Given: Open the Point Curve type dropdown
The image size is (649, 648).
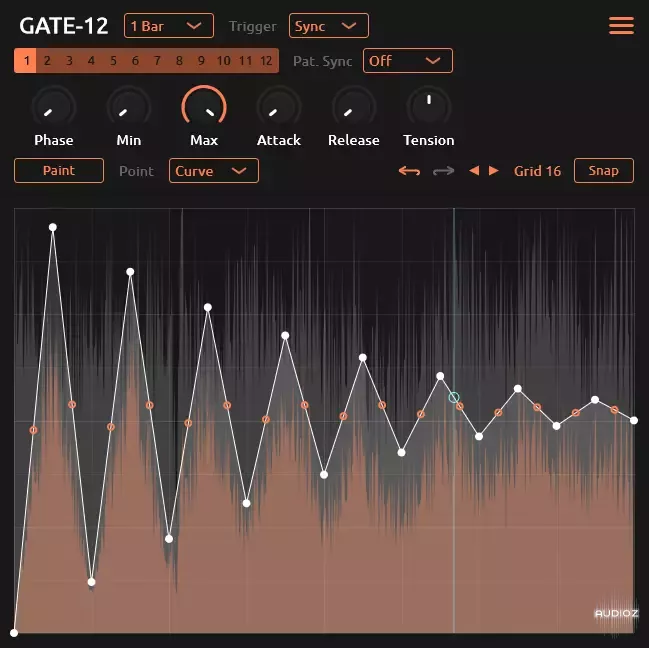Looking at the screenshot, I should (214, 170).
